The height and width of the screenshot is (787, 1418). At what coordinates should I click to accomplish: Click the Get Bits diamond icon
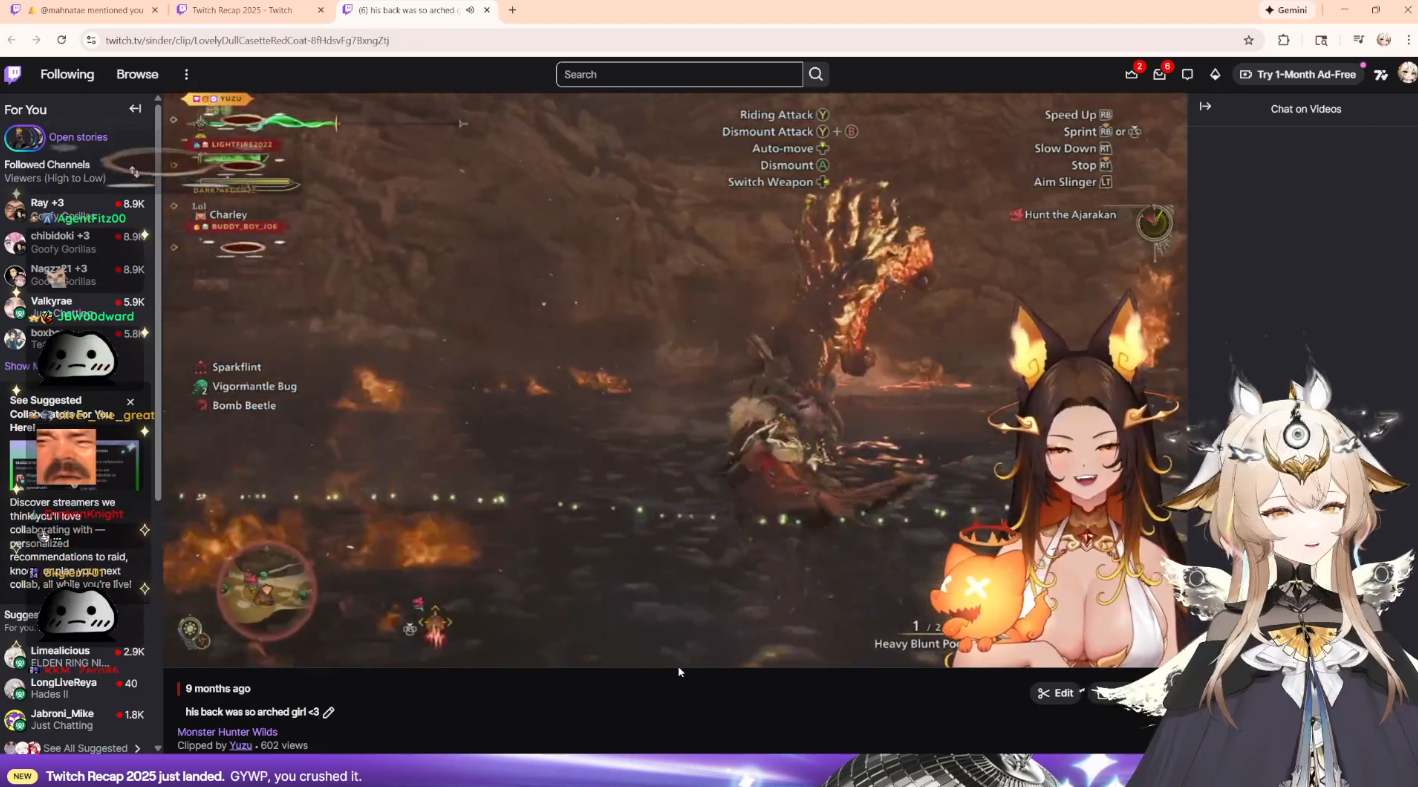[x=1215, y=74]
